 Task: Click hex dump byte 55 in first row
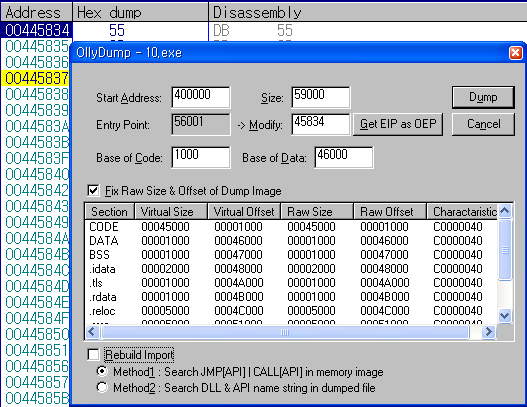point(117,30)
